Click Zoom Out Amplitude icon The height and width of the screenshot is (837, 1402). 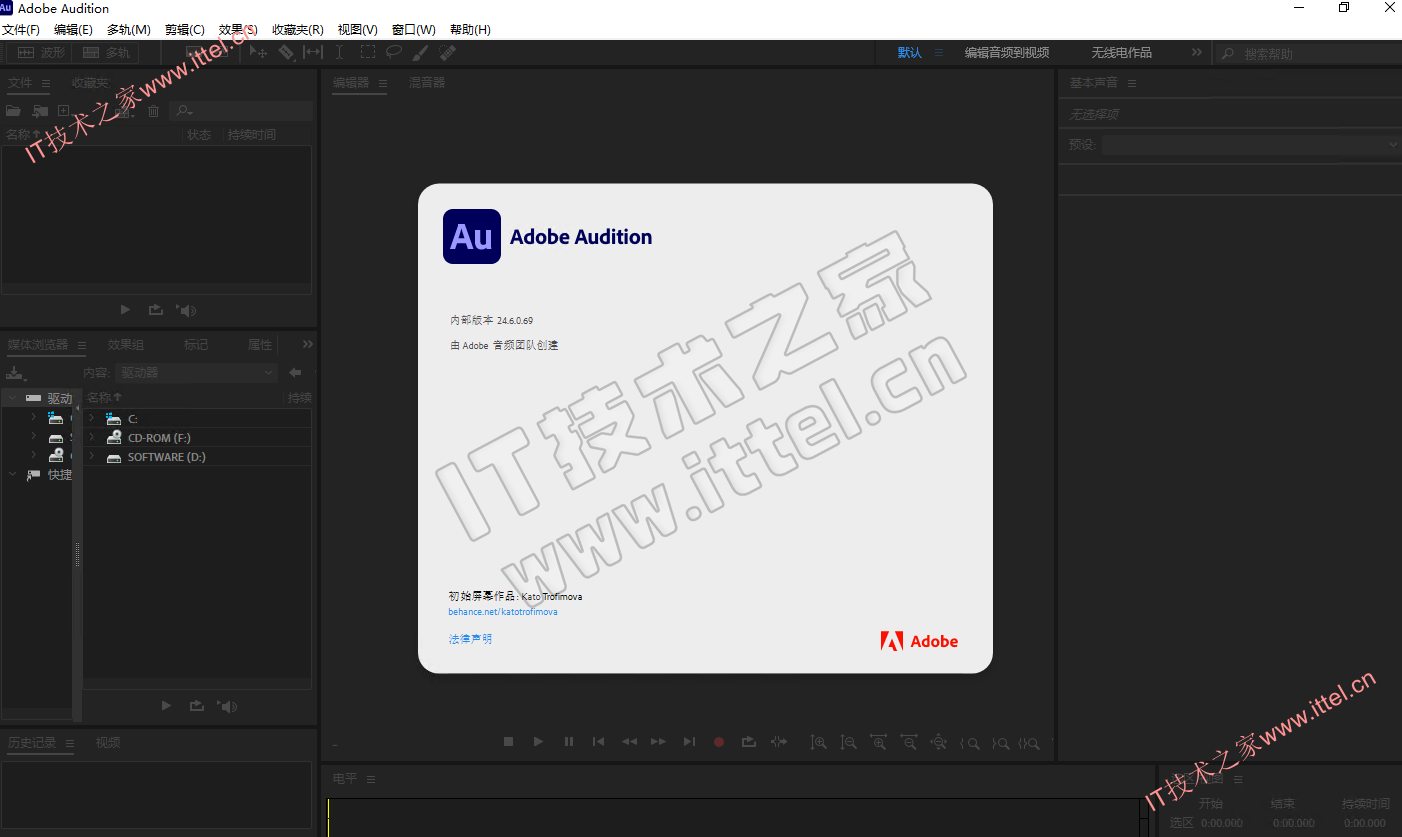(x=849, y=743)
